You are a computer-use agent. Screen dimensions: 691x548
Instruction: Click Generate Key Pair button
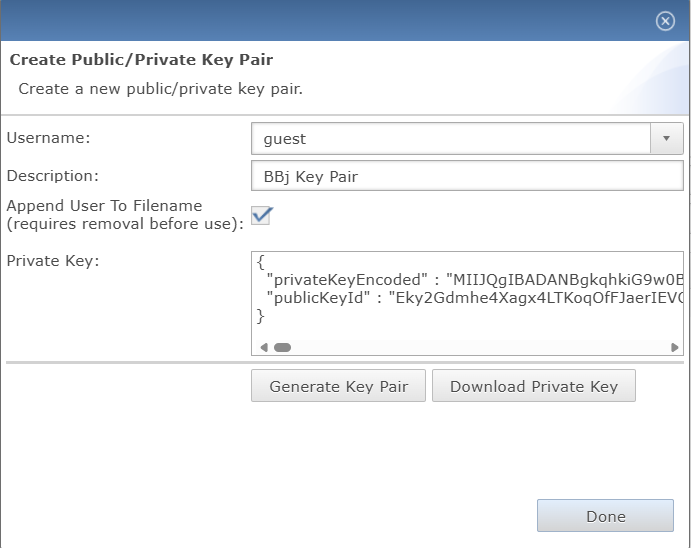tap(338, 386)
